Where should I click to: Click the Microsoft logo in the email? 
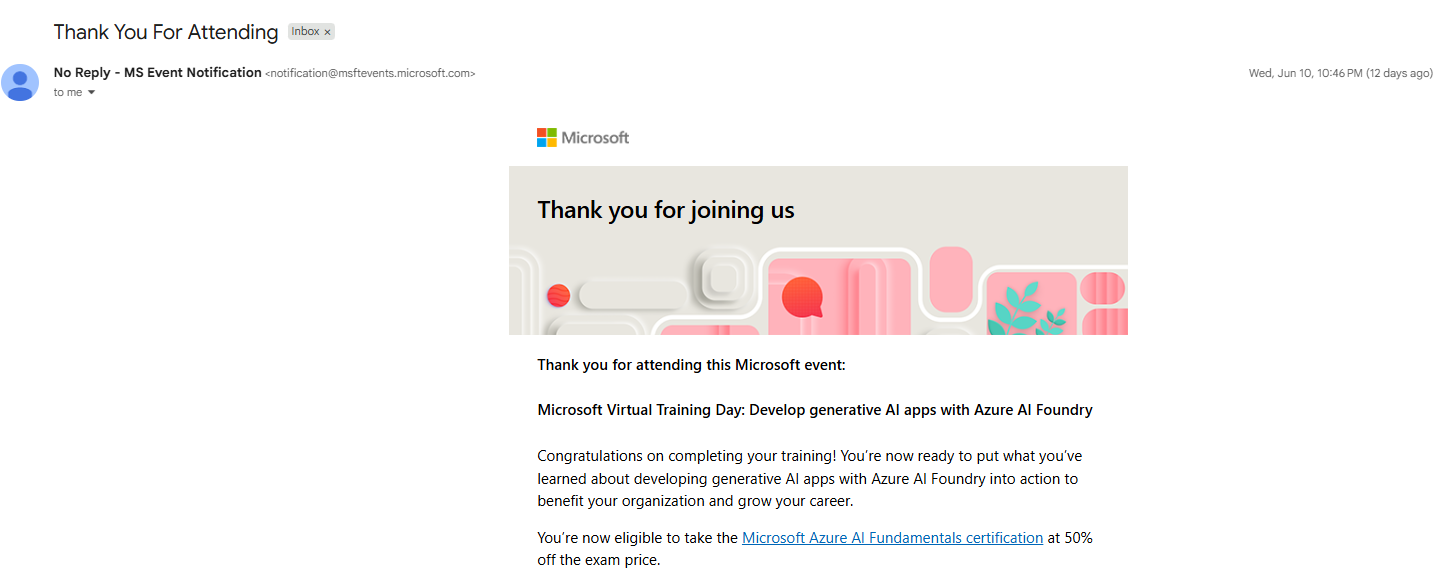(583, 137)
